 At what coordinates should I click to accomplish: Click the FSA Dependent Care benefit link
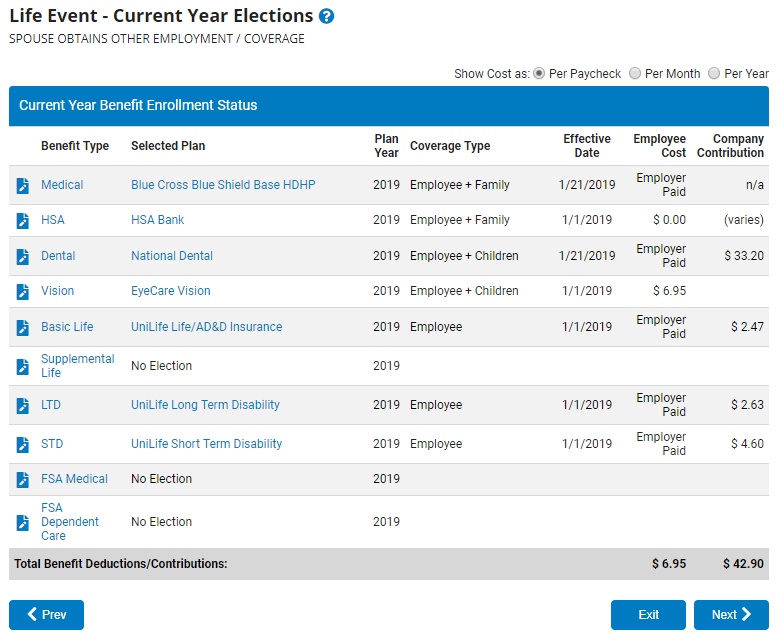pyautogui.click(x=69, y=522)
